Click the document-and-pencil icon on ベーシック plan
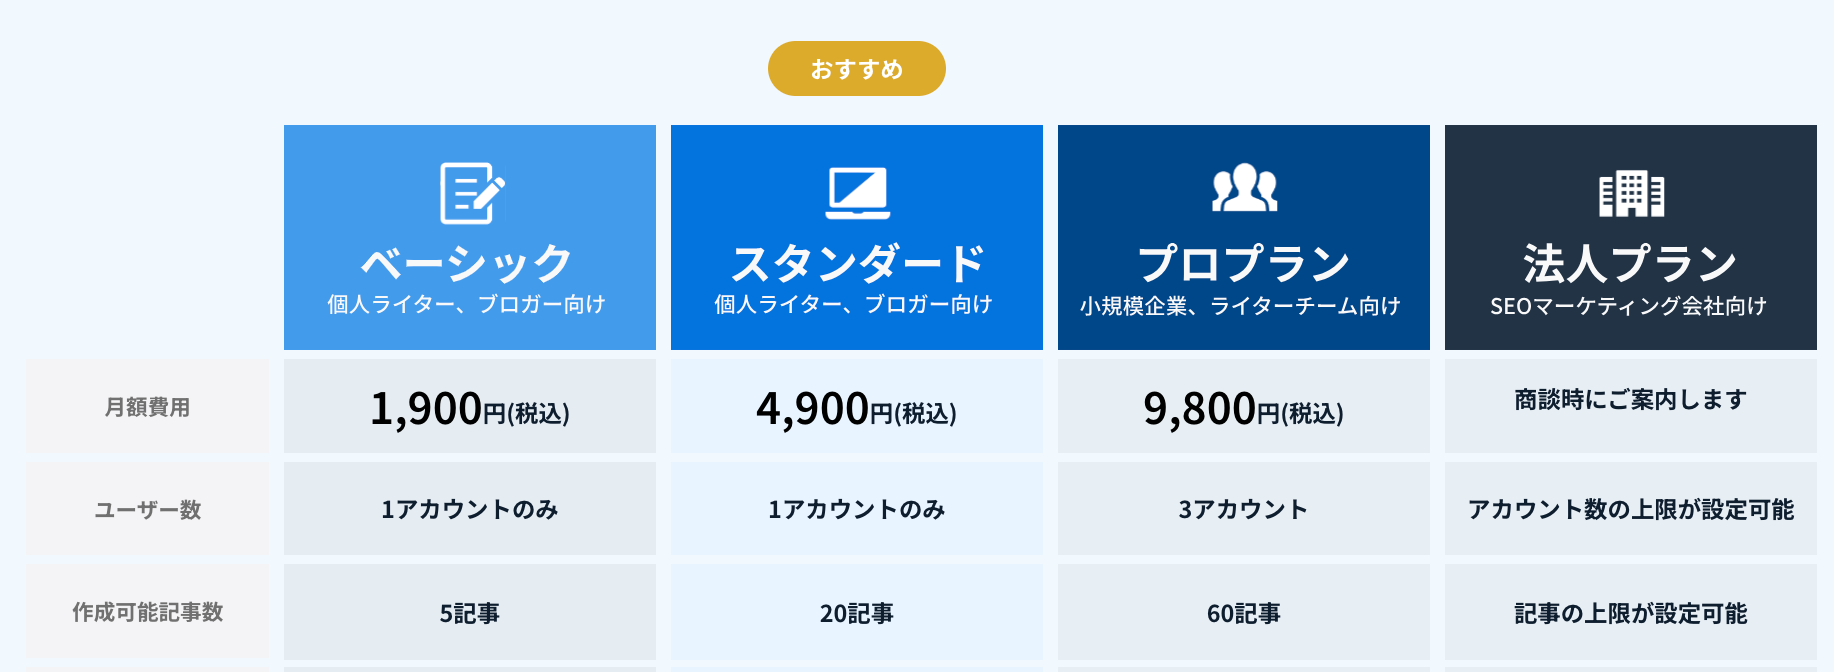1834x672 pixels. 470,193
